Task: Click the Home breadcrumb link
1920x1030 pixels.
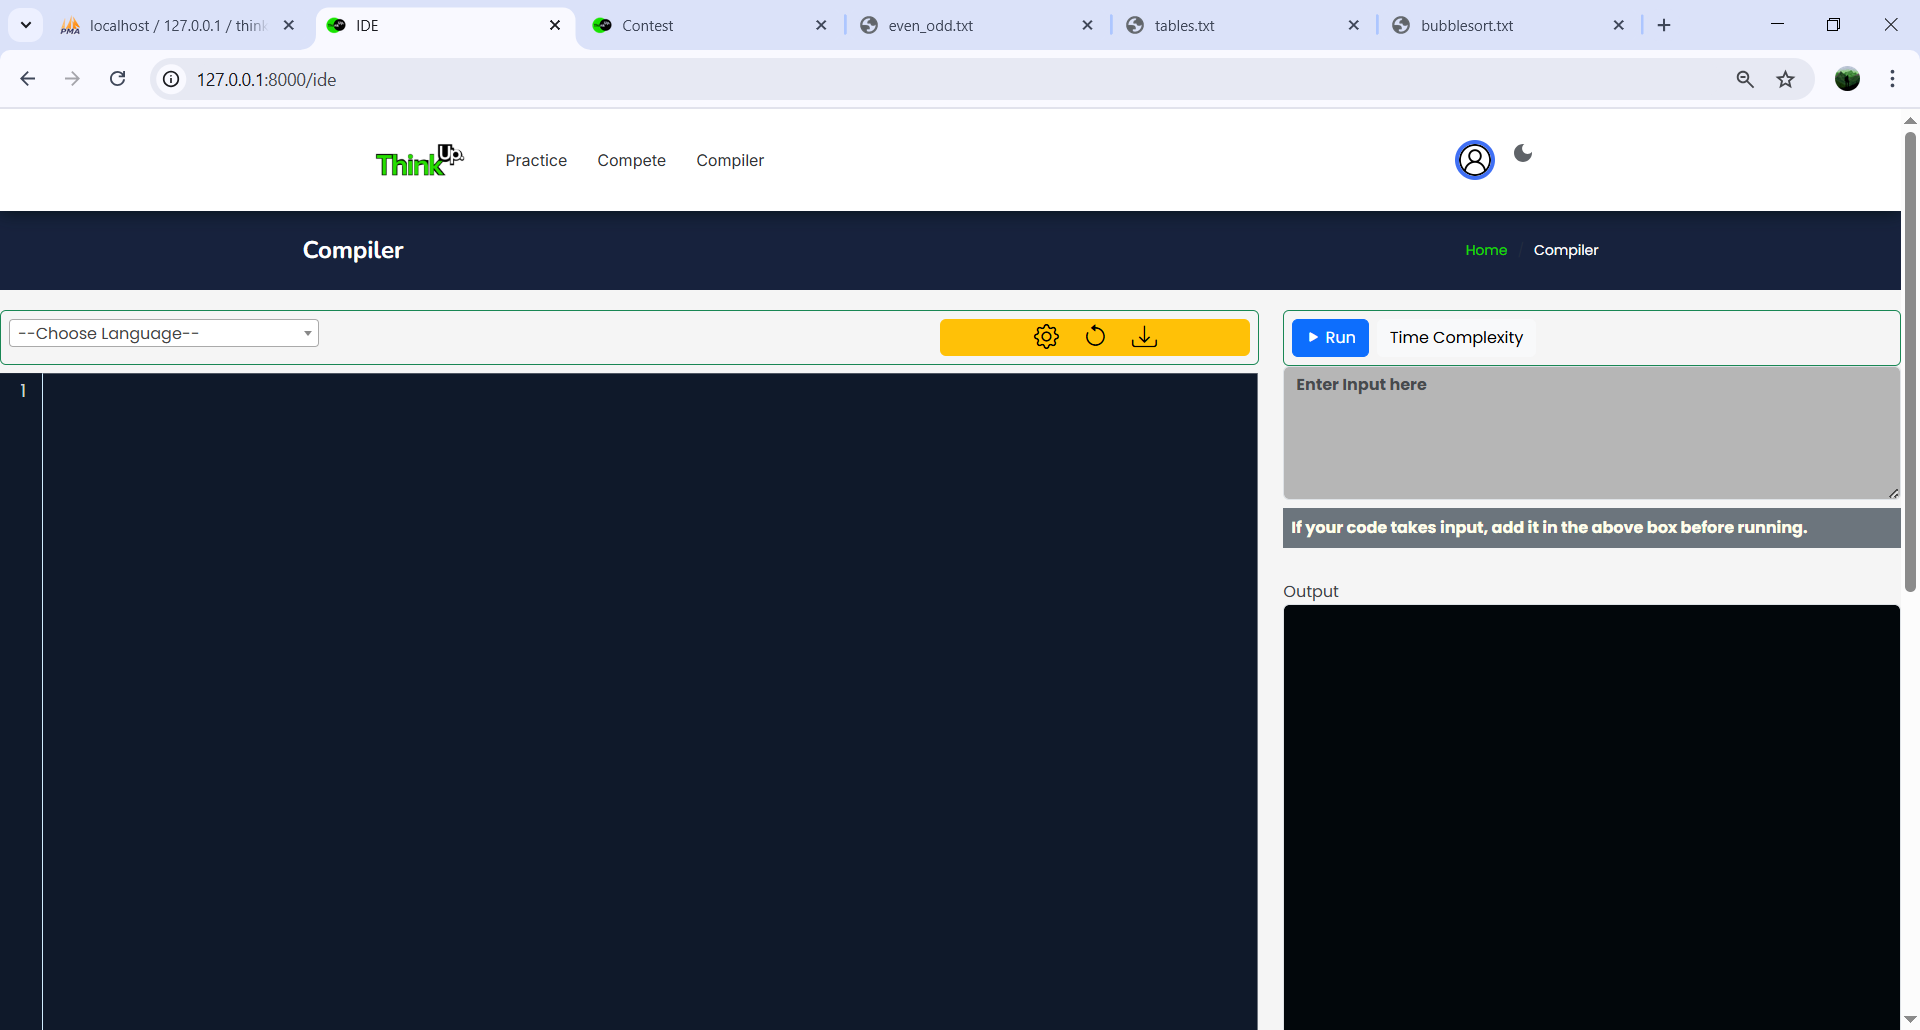Action: coord(1485,250)
